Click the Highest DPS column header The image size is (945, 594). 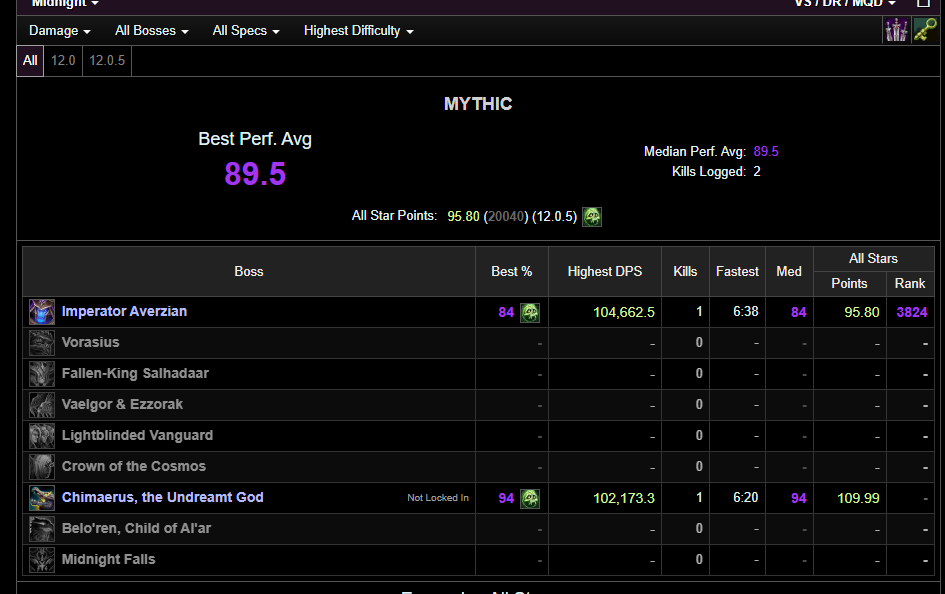pyautogui.click(x=604, y=272)
